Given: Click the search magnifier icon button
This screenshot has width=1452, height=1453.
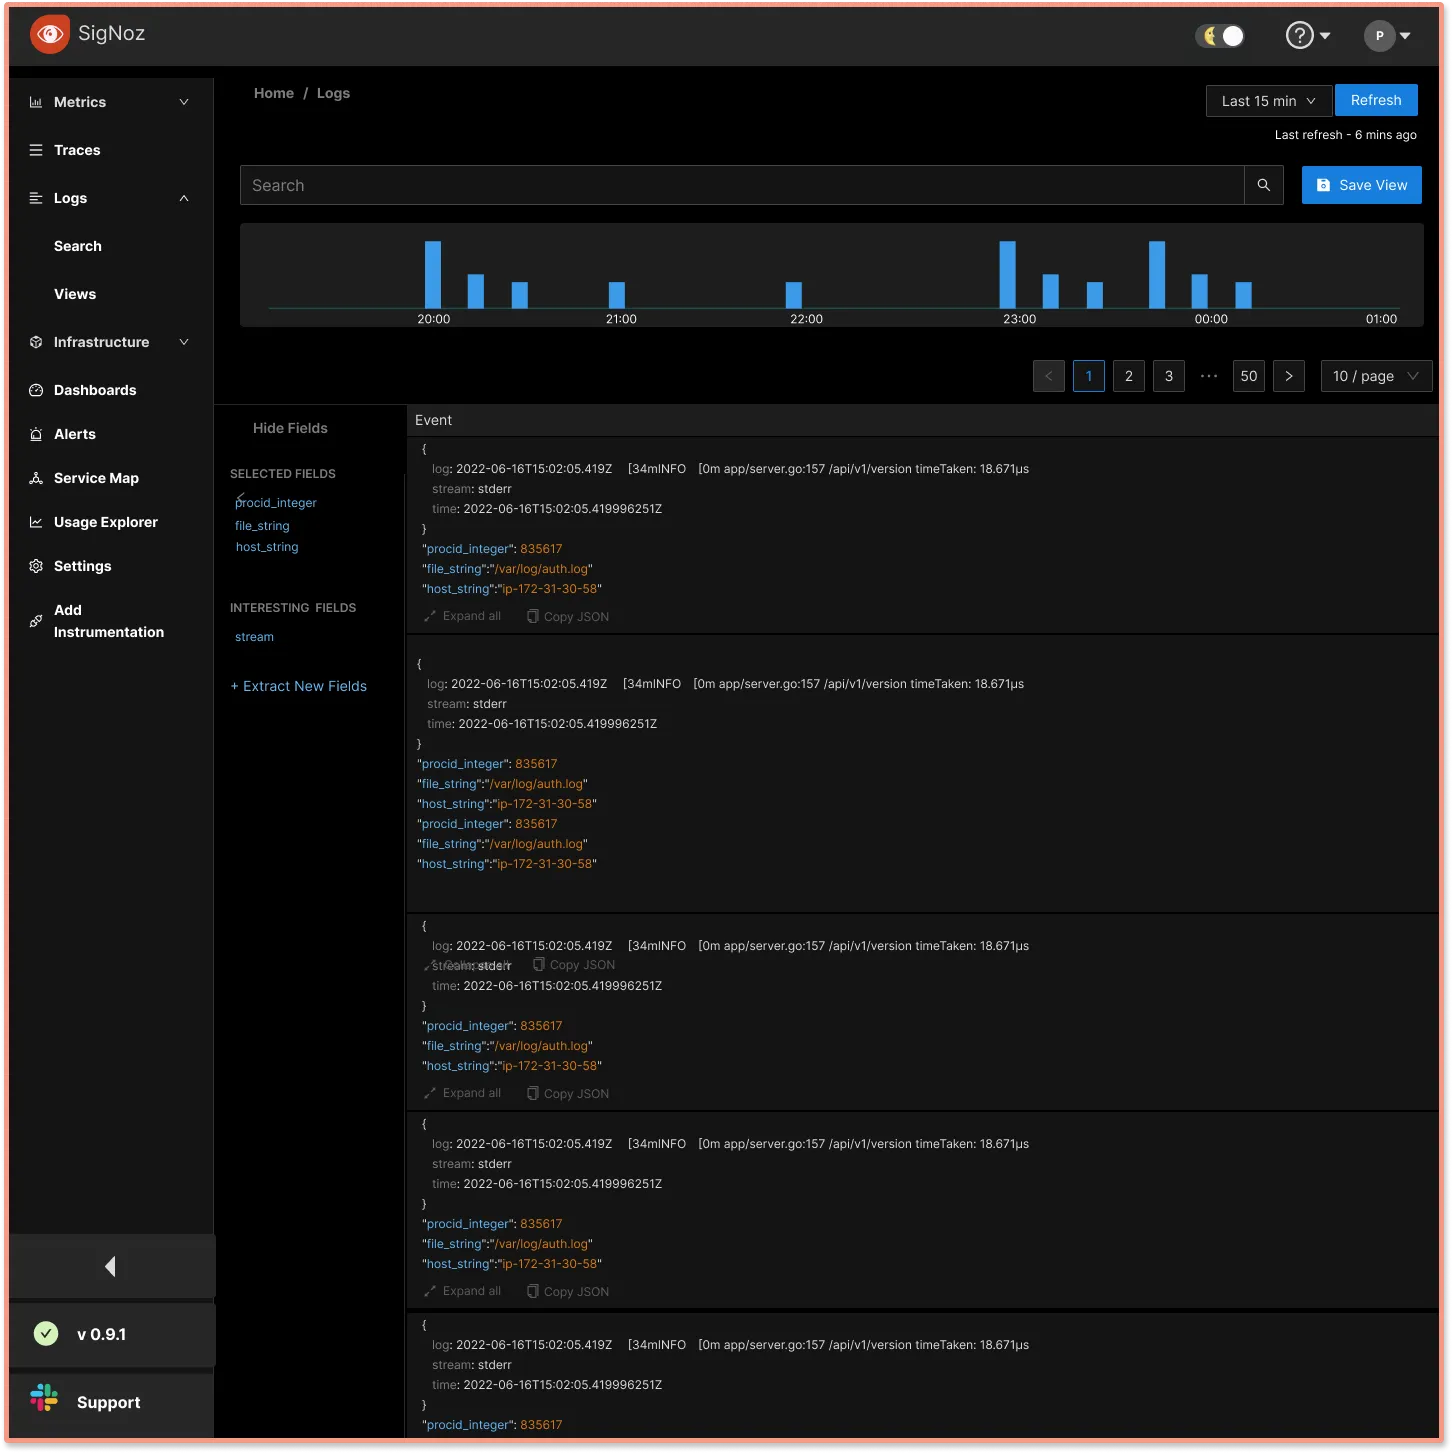Looking at the screenshot, I should click(x=1263, y=185).
